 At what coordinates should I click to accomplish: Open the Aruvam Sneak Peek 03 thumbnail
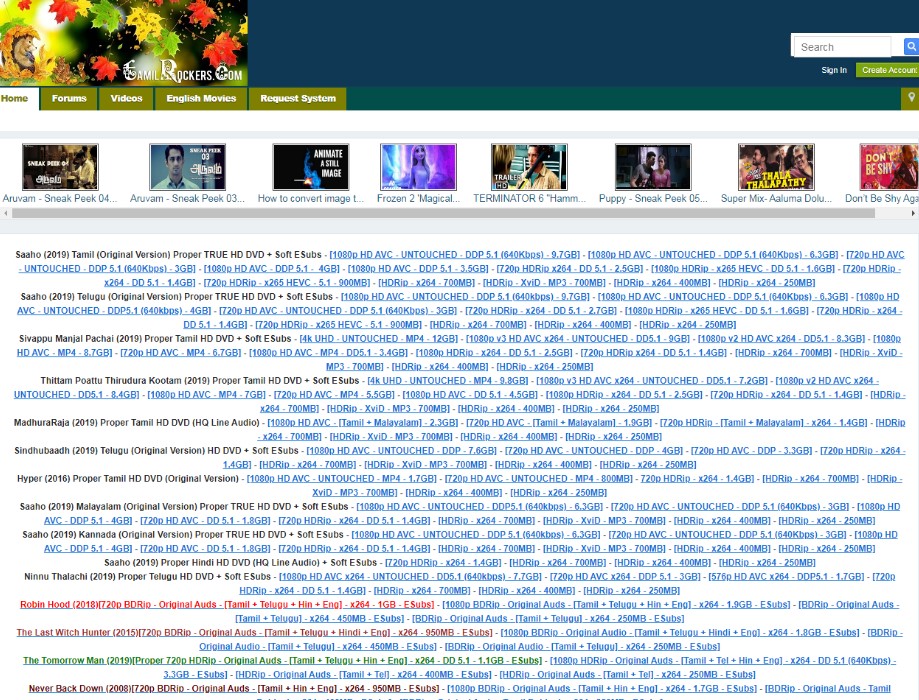[x=188, y=167]
